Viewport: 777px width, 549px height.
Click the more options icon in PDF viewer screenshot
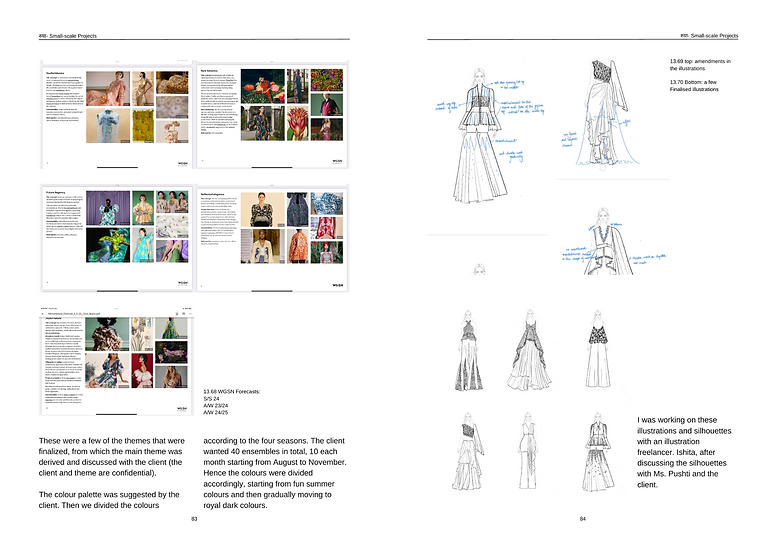coord(190,314)
